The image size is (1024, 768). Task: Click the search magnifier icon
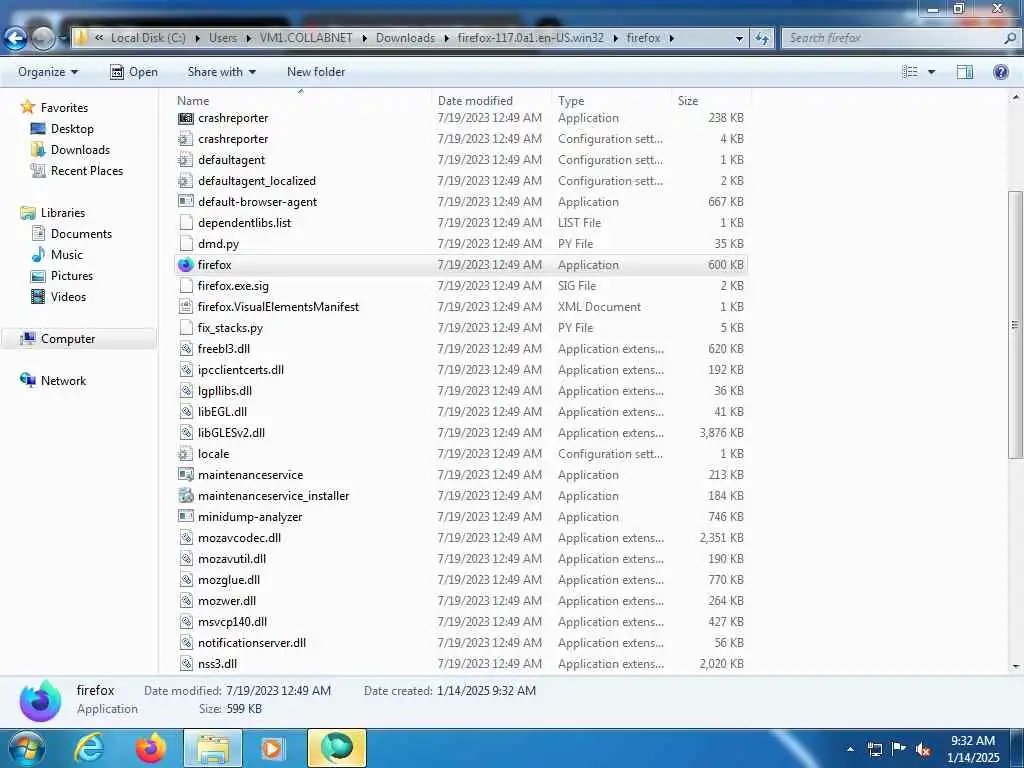click(1010, 38)
